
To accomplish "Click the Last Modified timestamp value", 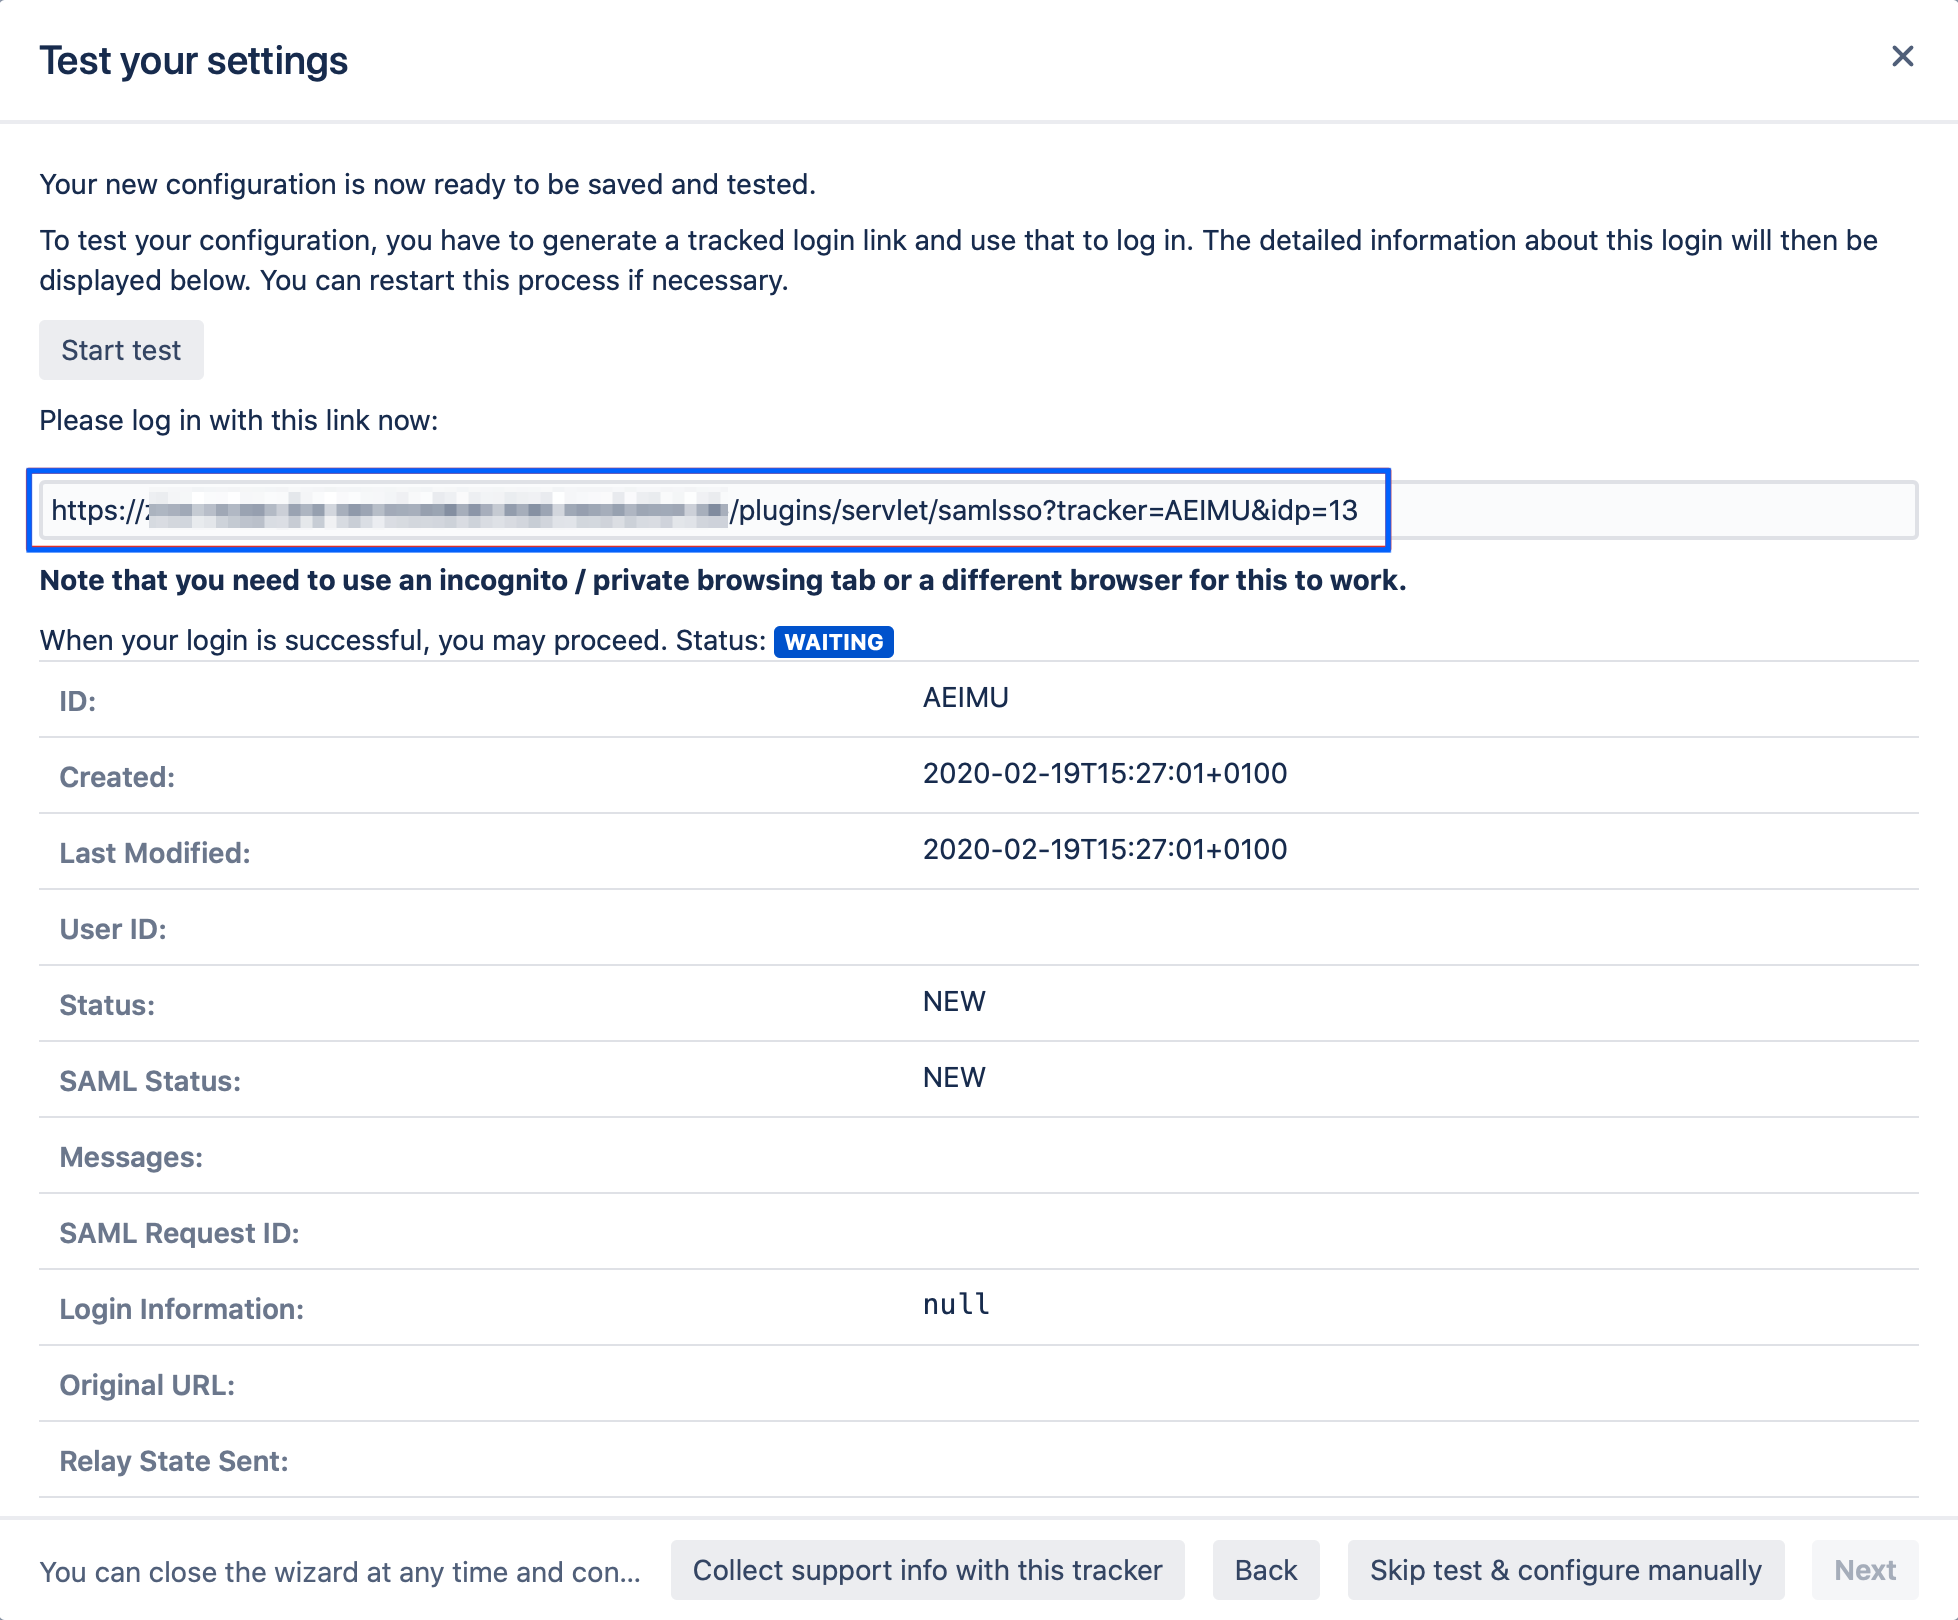I will coord(1104,850).
